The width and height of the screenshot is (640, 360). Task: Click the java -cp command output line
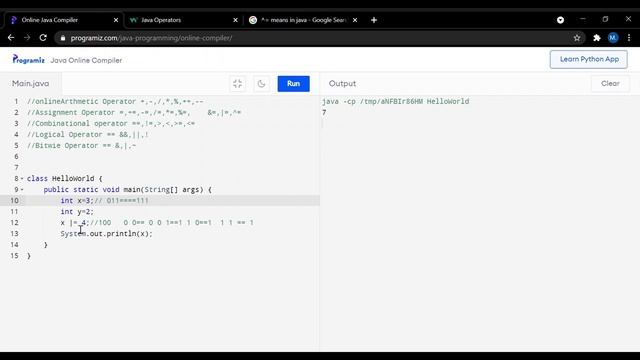(396, 102)
